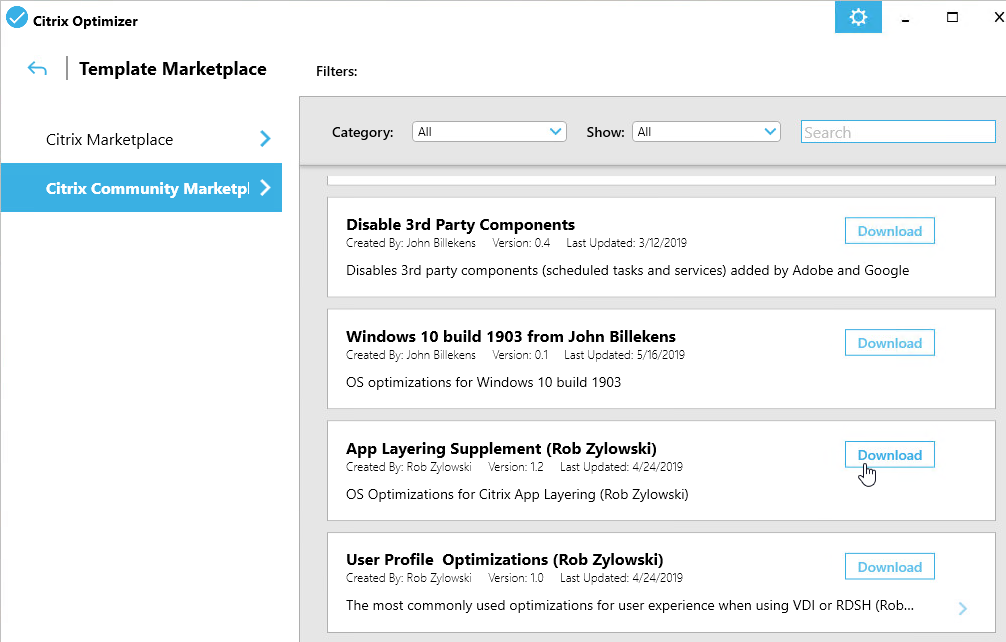Download Disable 3rd Party Components template

click(x=889, y=231)
